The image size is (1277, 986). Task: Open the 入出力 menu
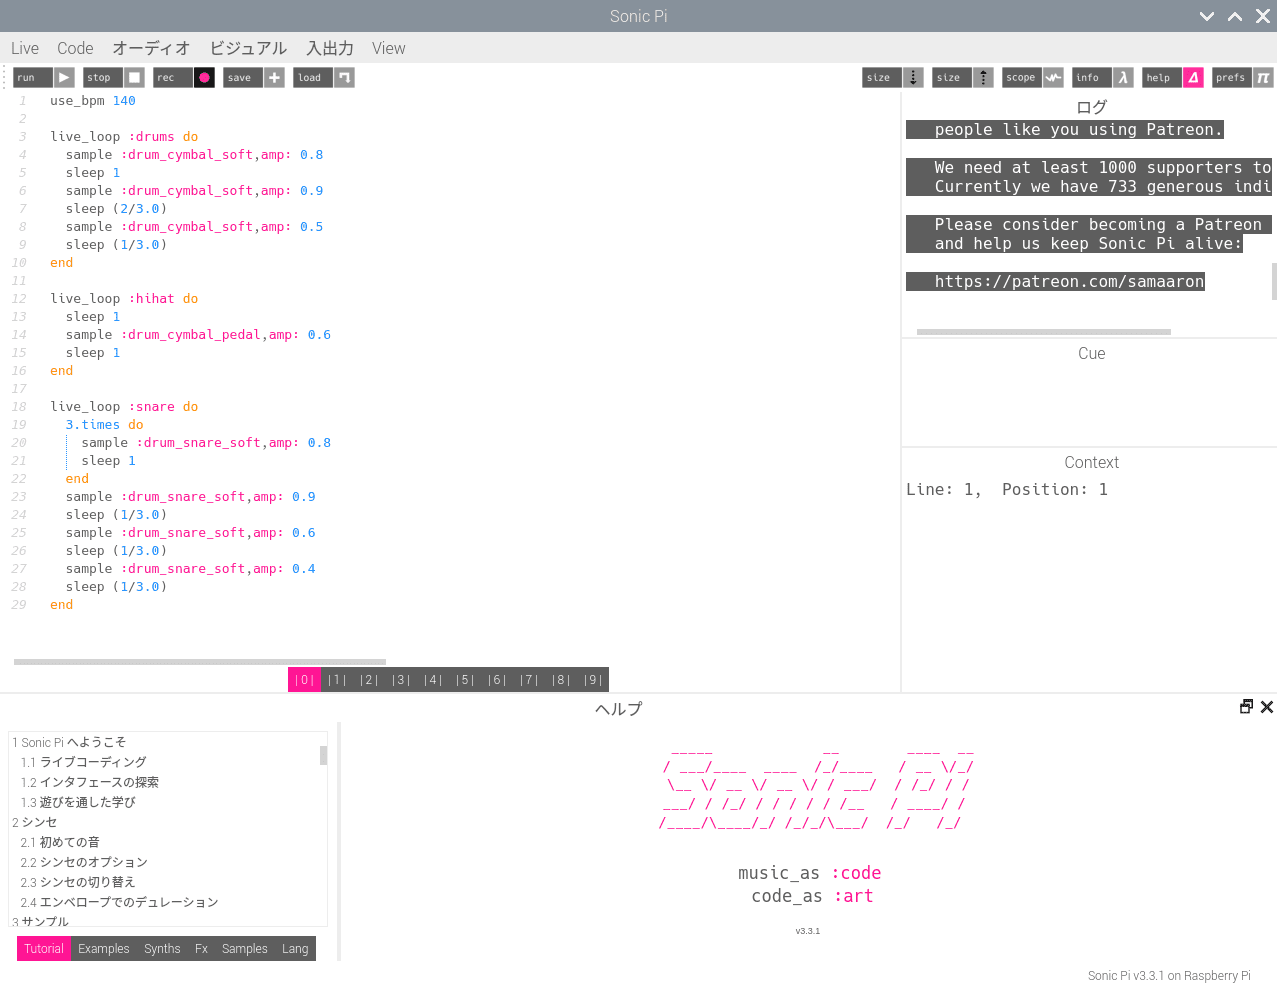[x=330, y=48]
